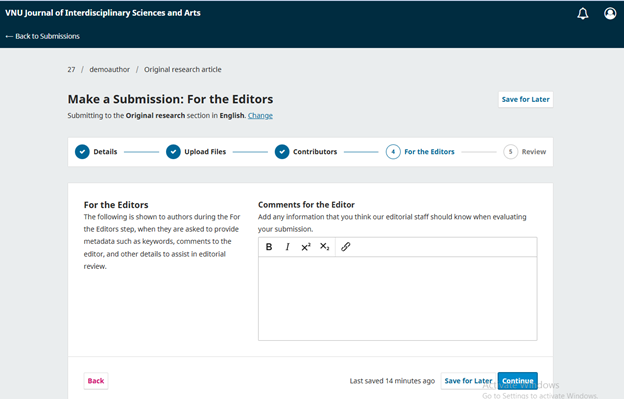The image size is (624, 399).
Task: Apply subscript formatting in the editor
Action: pyautogui.click(x=324, y=247)
